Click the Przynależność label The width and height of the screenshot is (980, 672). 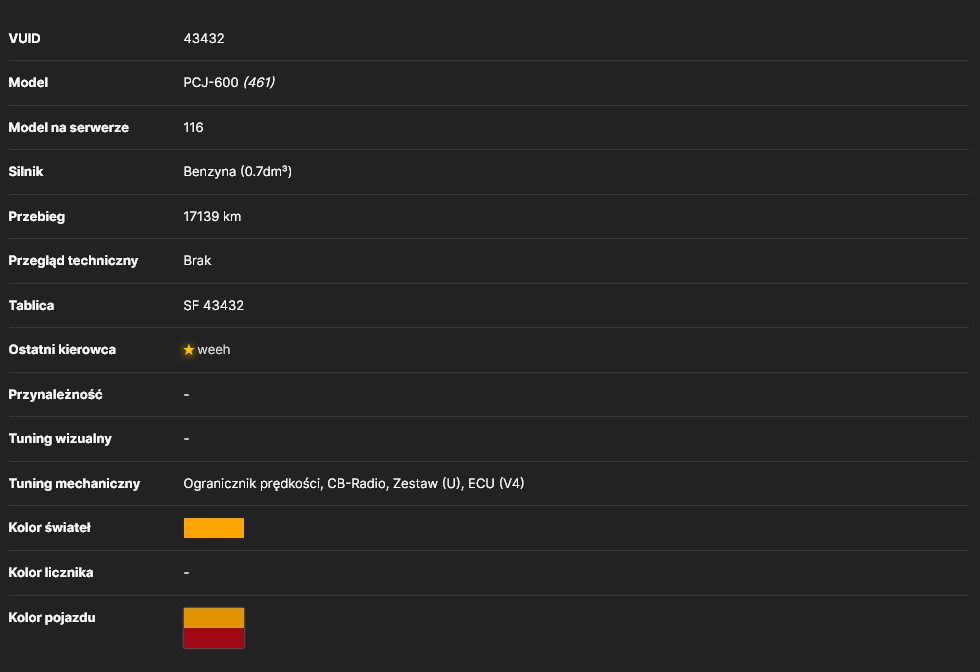(56, 394)
